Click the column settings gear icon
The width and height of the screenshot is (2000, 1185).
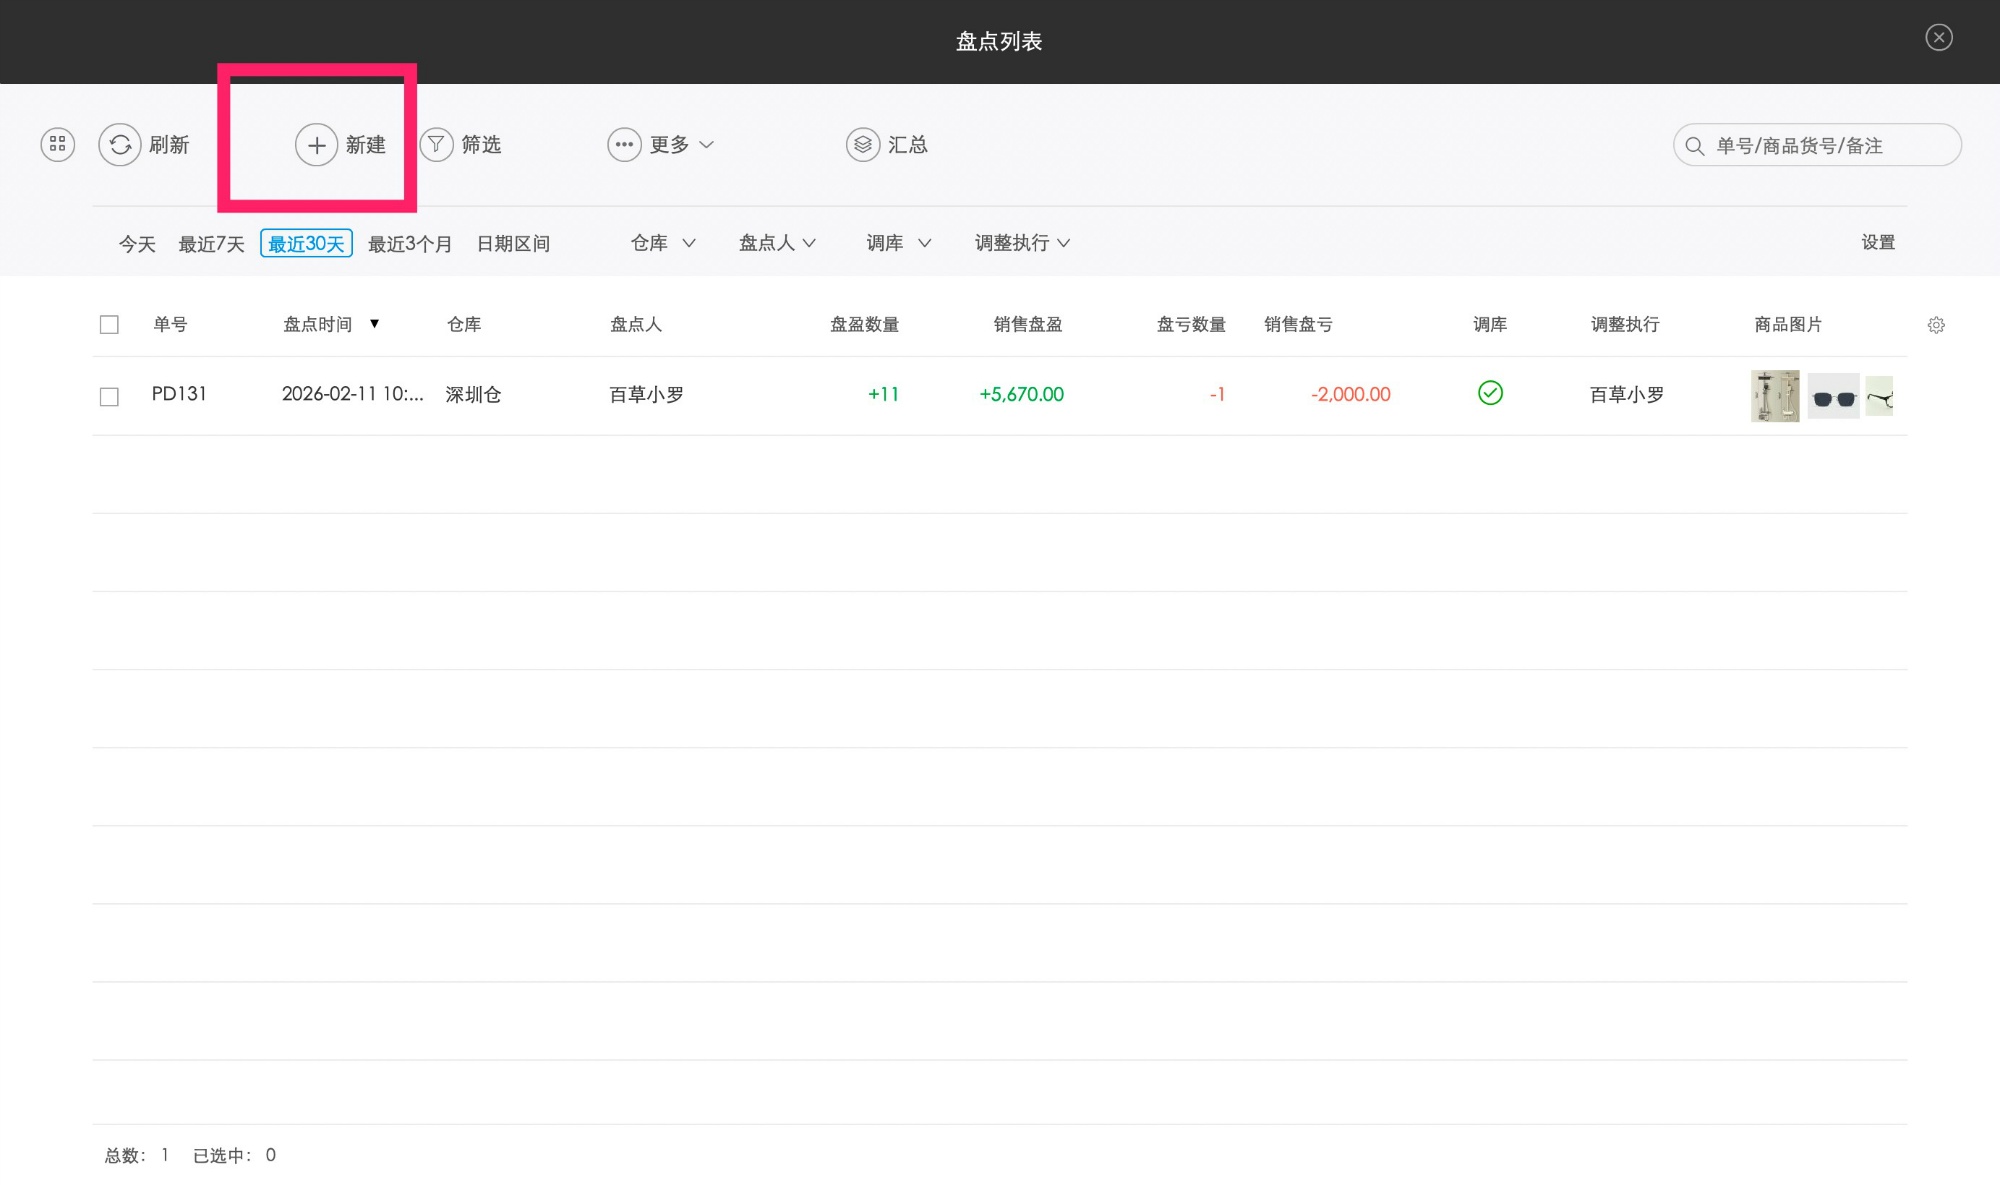[x=1936, y=325]
